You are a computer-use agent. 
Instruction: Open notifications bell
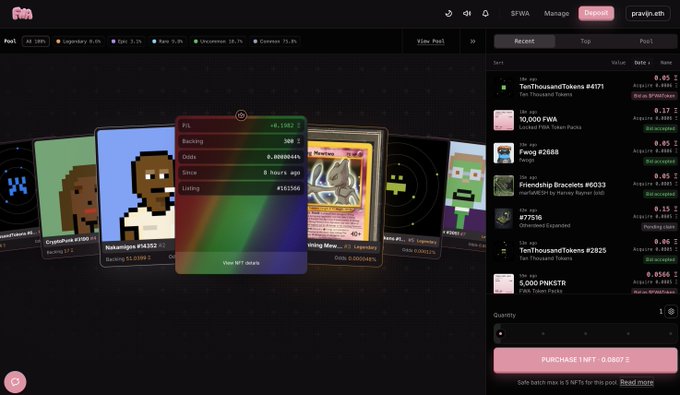[x=485, y=13]
